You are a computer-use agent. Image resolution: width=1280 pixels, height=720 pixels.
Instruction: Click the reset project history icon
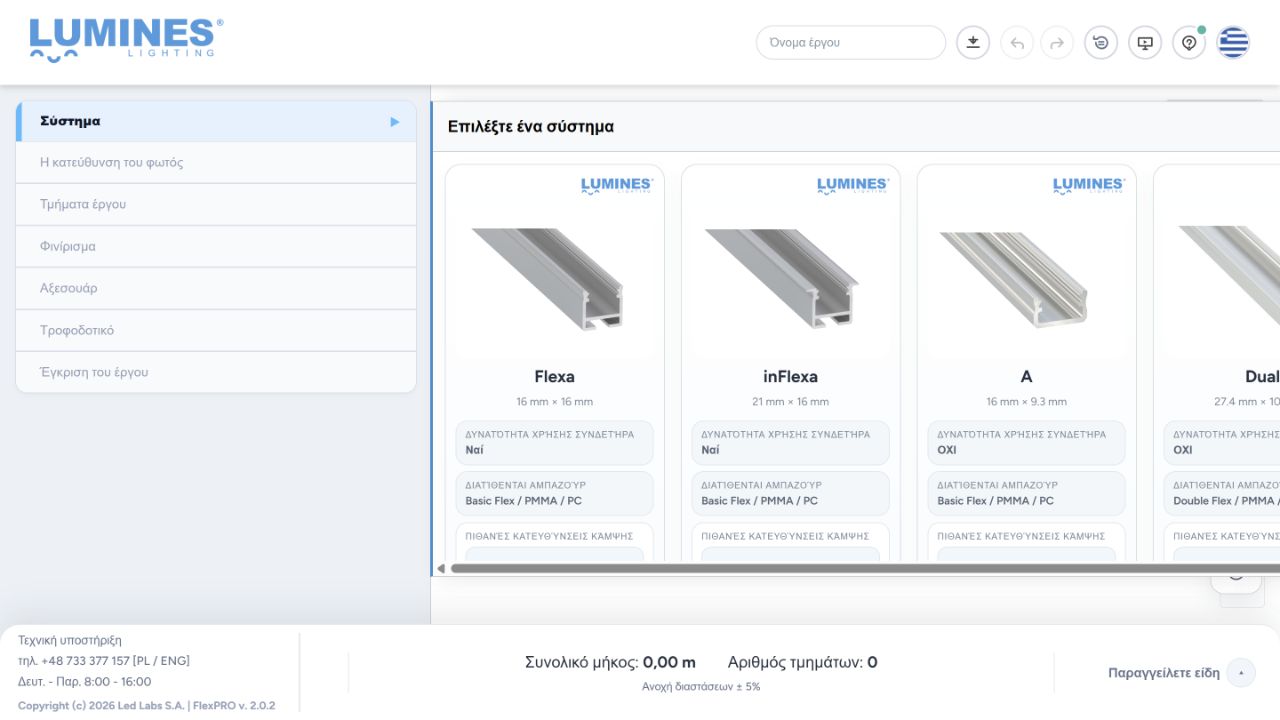coord(1101,43)
